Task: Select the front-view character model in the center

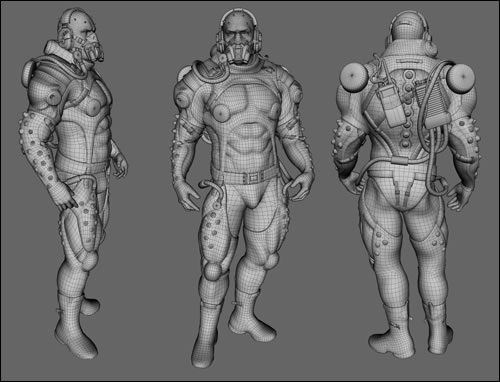Action: point(243,187)
